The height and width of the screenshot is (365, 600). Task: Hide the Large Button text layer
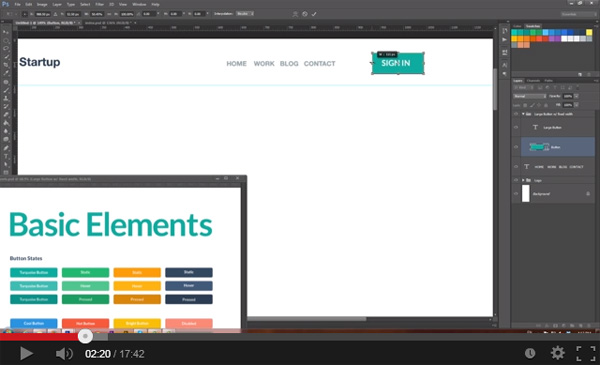tap(516, 127)
